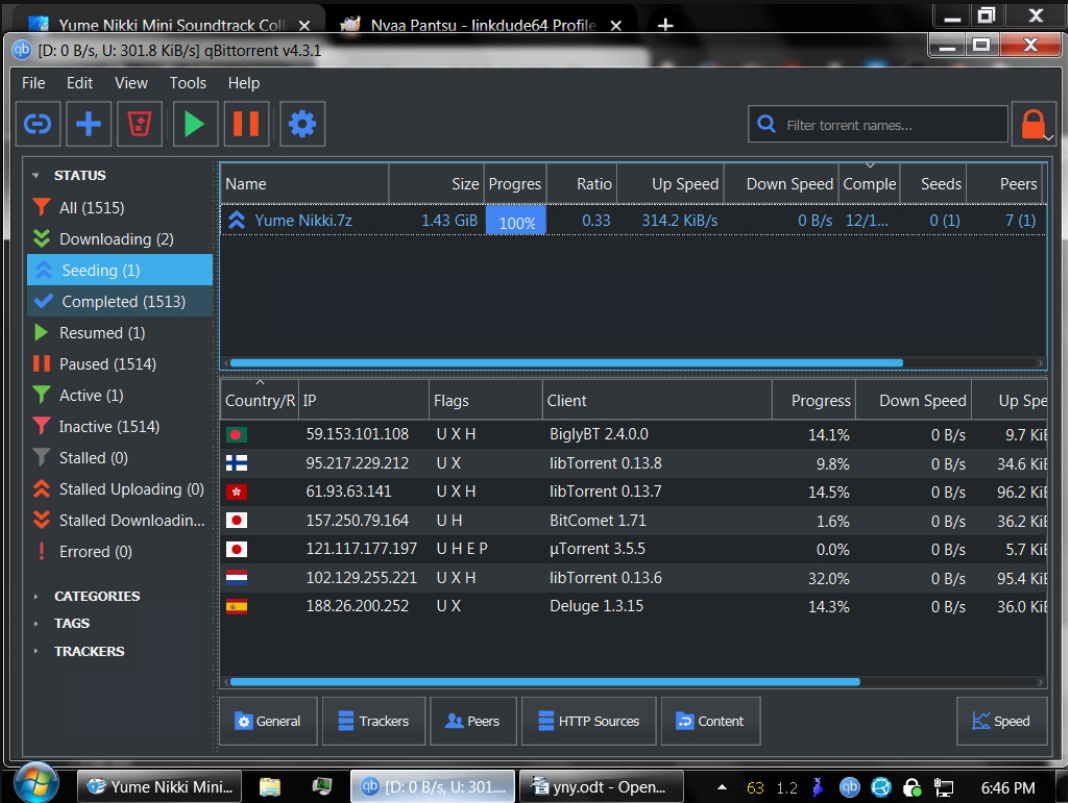1068x803 pixels.
Task: Open the Speed graph tab
Action: coord(1001,721)
